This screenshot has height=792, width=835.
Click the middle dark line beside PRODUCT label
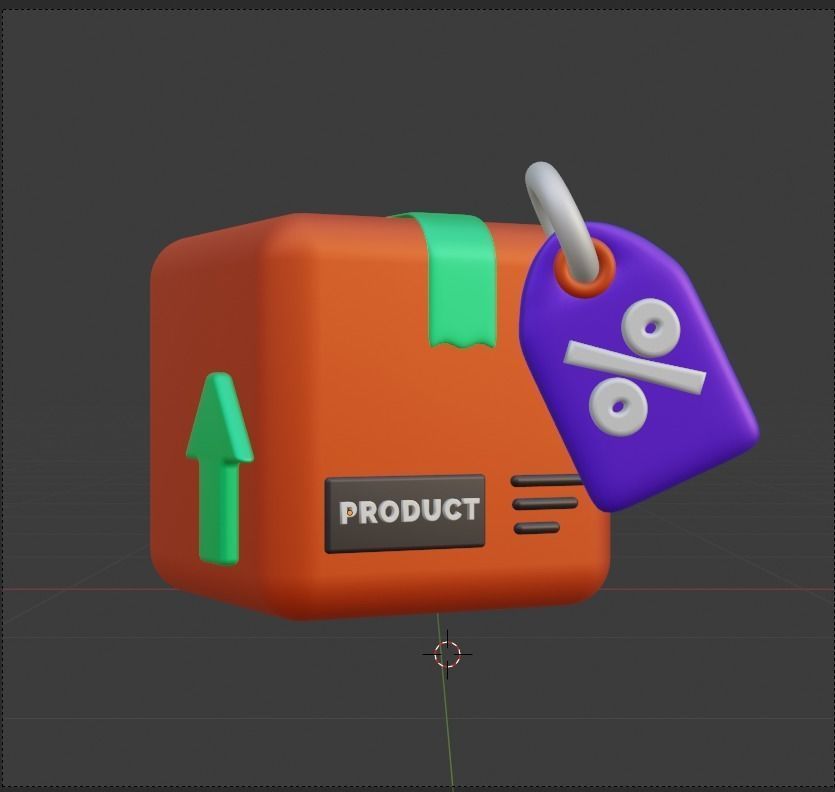click(545, 503)
